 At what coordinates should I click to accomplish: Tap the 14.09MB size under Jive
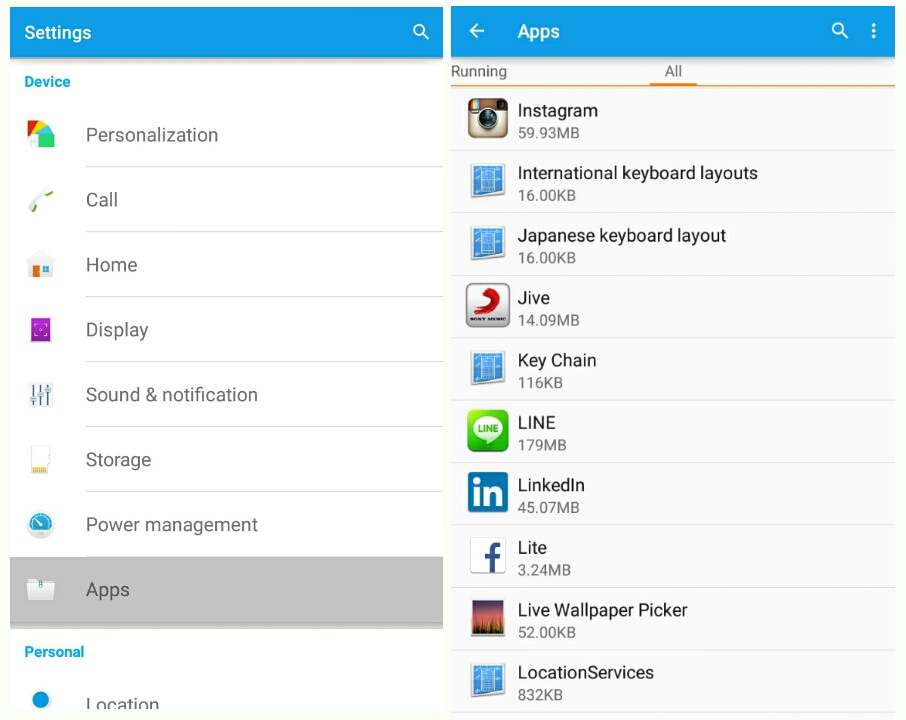point(548,320)
